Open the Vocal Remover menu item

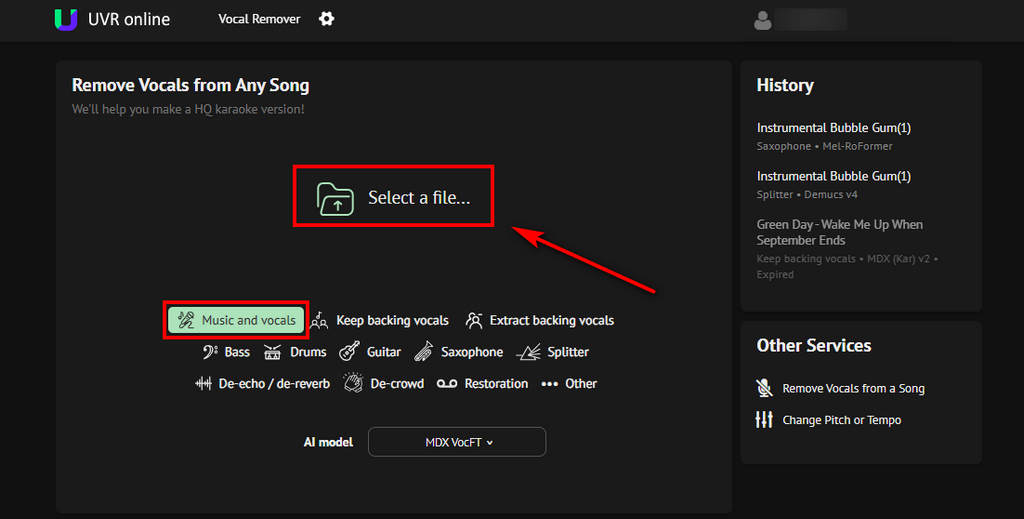point(259,19)
